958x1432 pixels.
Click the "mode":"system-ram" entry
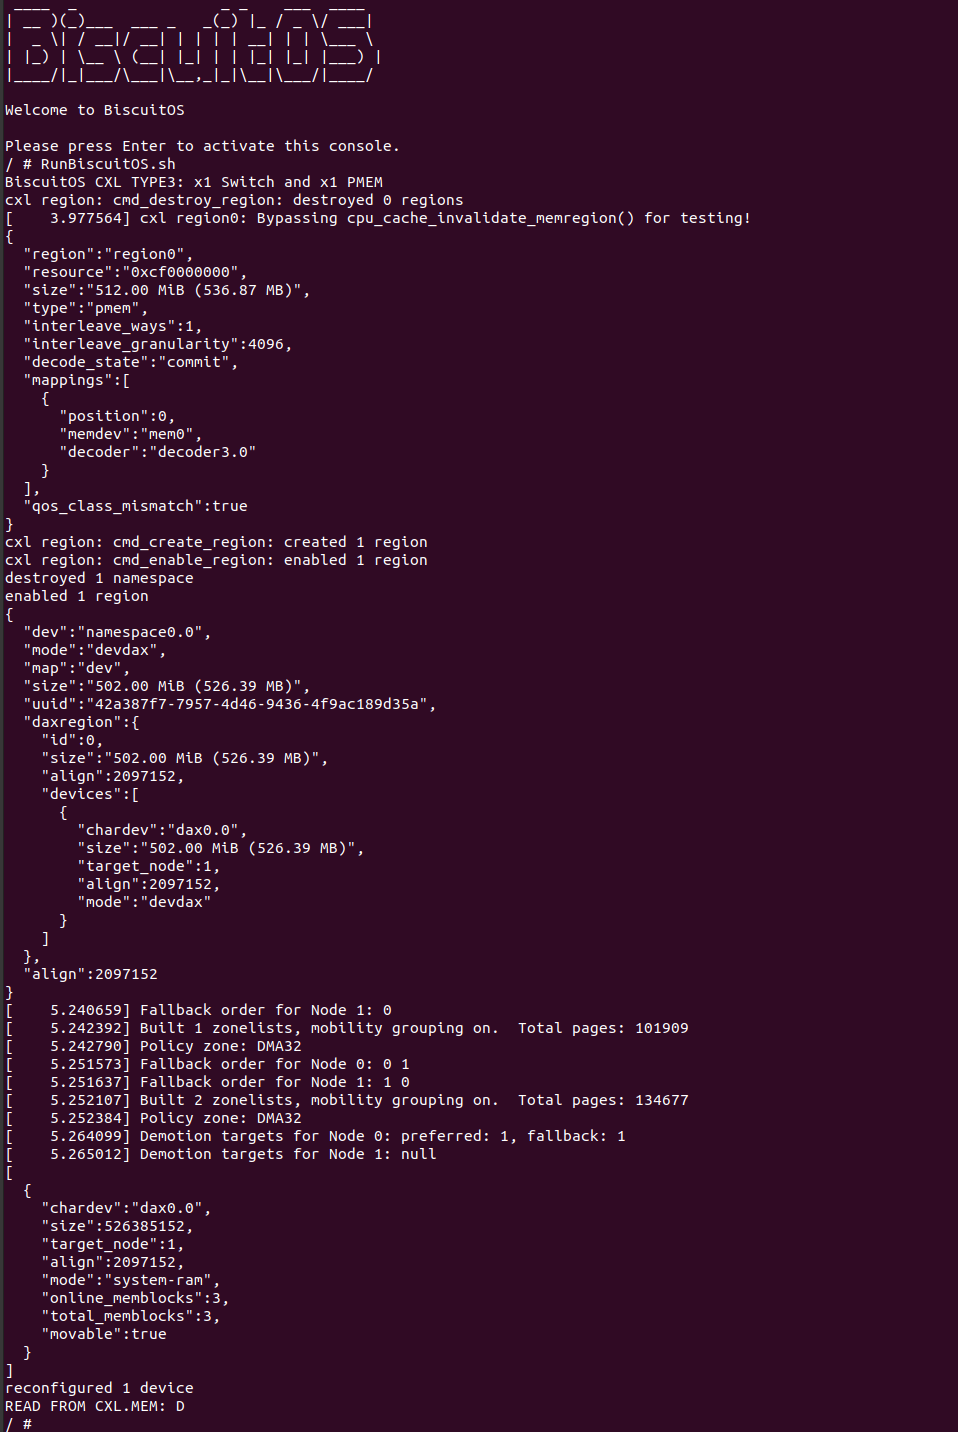tap(130, 1280)
